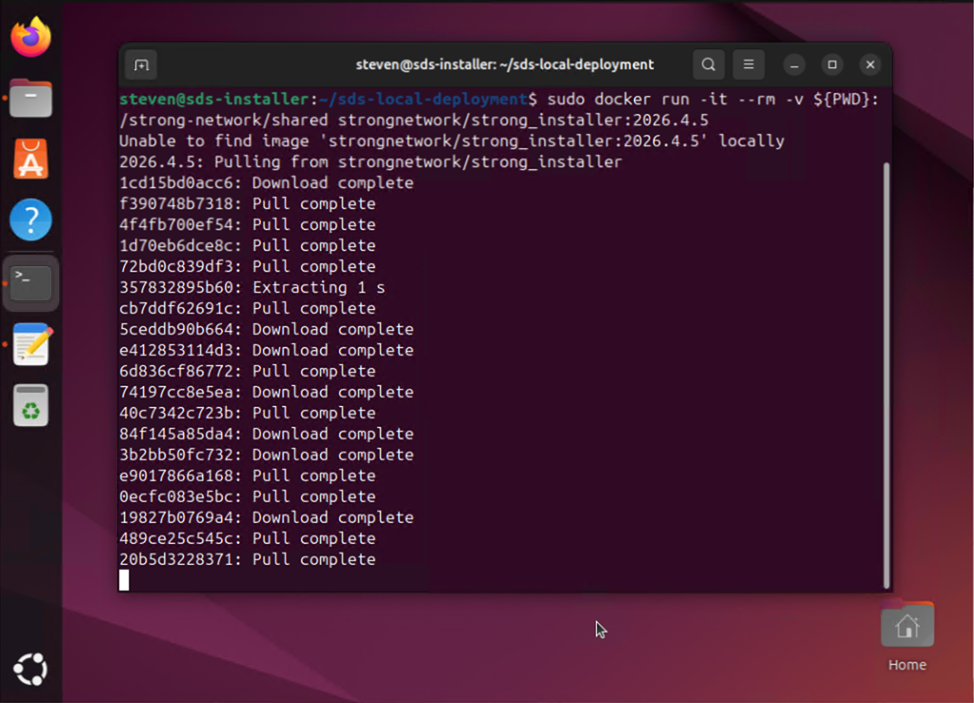
Task: Open the Help dock icon
Action: (x=30, y=220)
